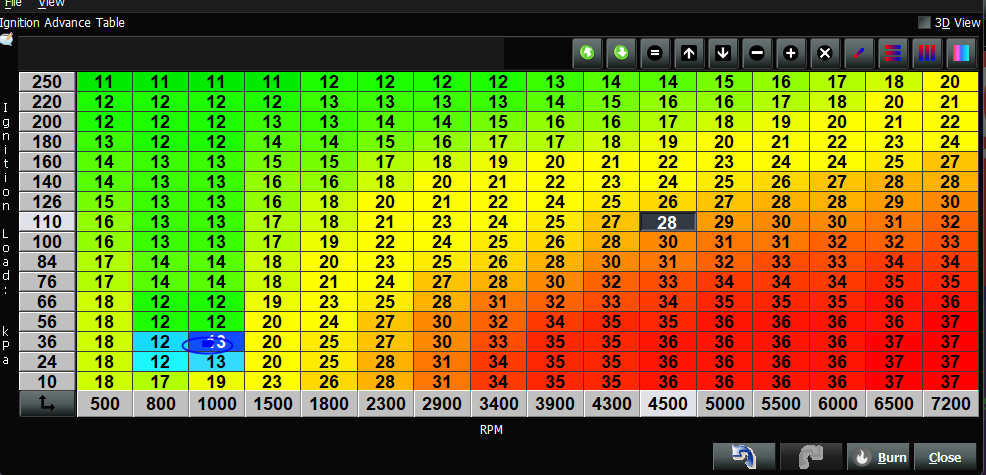Image resolution: width=986 pixels, height=475 pixels.
Task: Click the increment up-arrow icon
Action: pos(688,53)
